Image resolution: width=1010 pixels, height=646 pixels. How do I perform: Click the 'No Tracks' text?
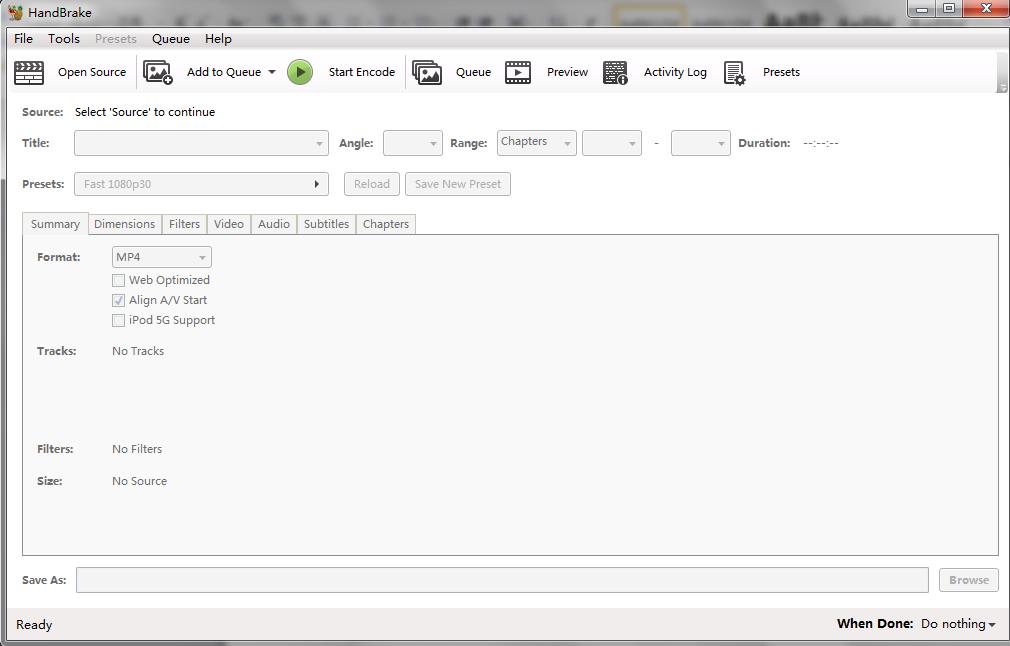pyautogui.click(x=138, y=351)
